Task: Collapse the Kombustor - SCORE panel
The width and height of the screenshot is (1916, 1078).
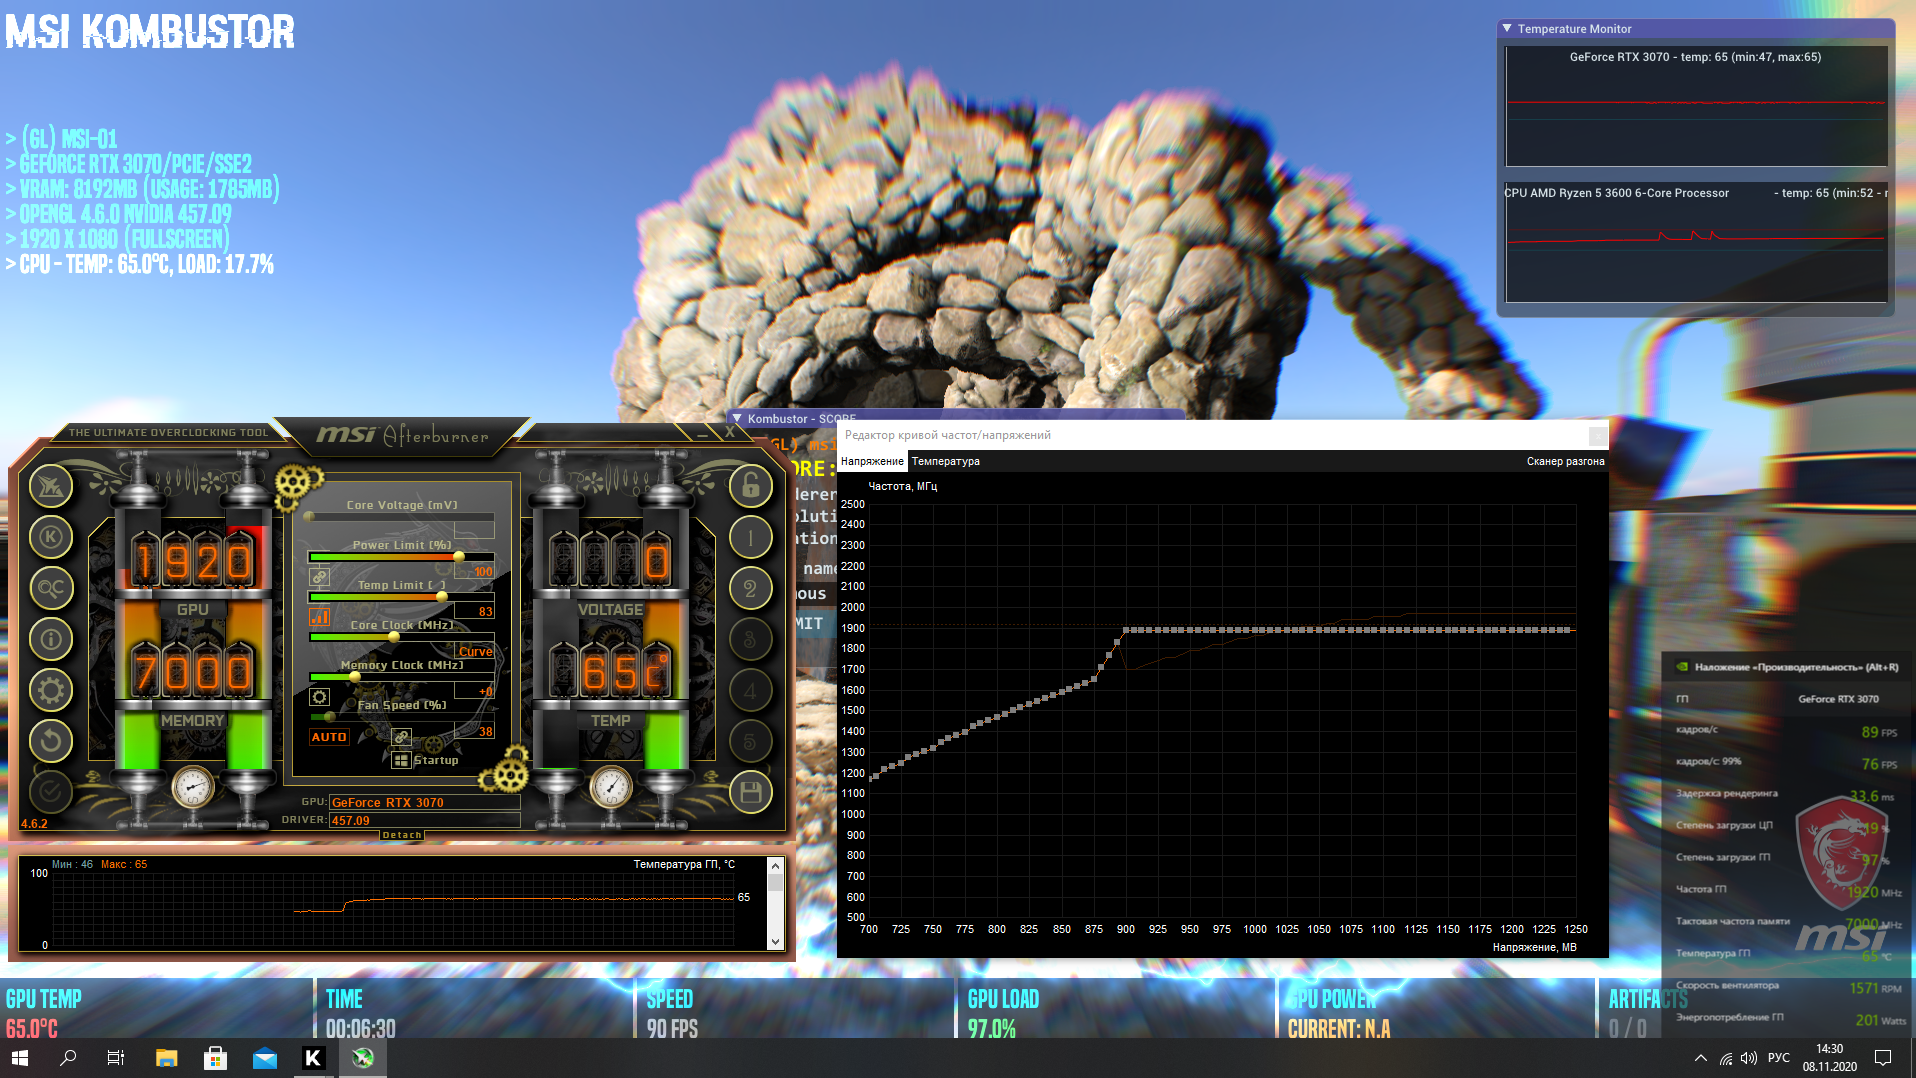Action: tap(737, 419)
